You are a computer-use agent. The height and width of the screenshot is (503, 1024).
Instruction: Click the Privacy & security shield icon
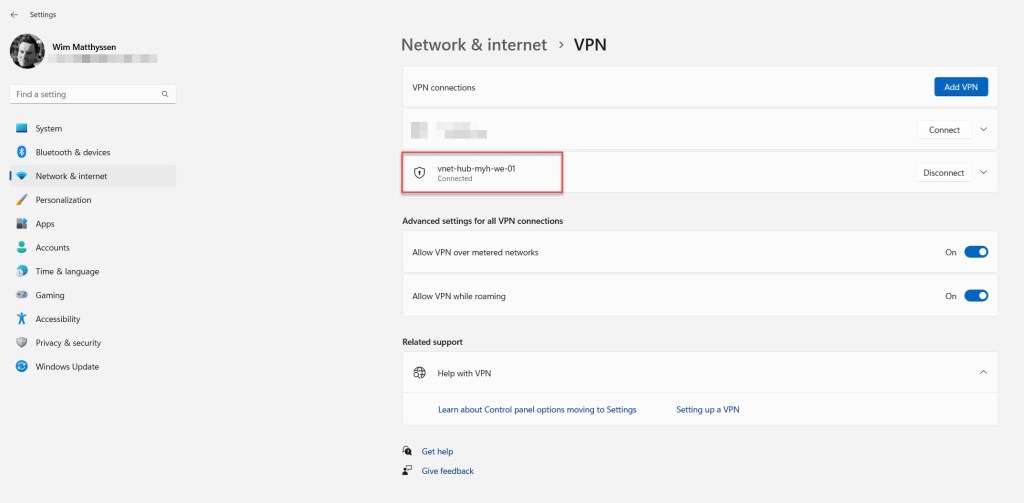pos(21,343)
